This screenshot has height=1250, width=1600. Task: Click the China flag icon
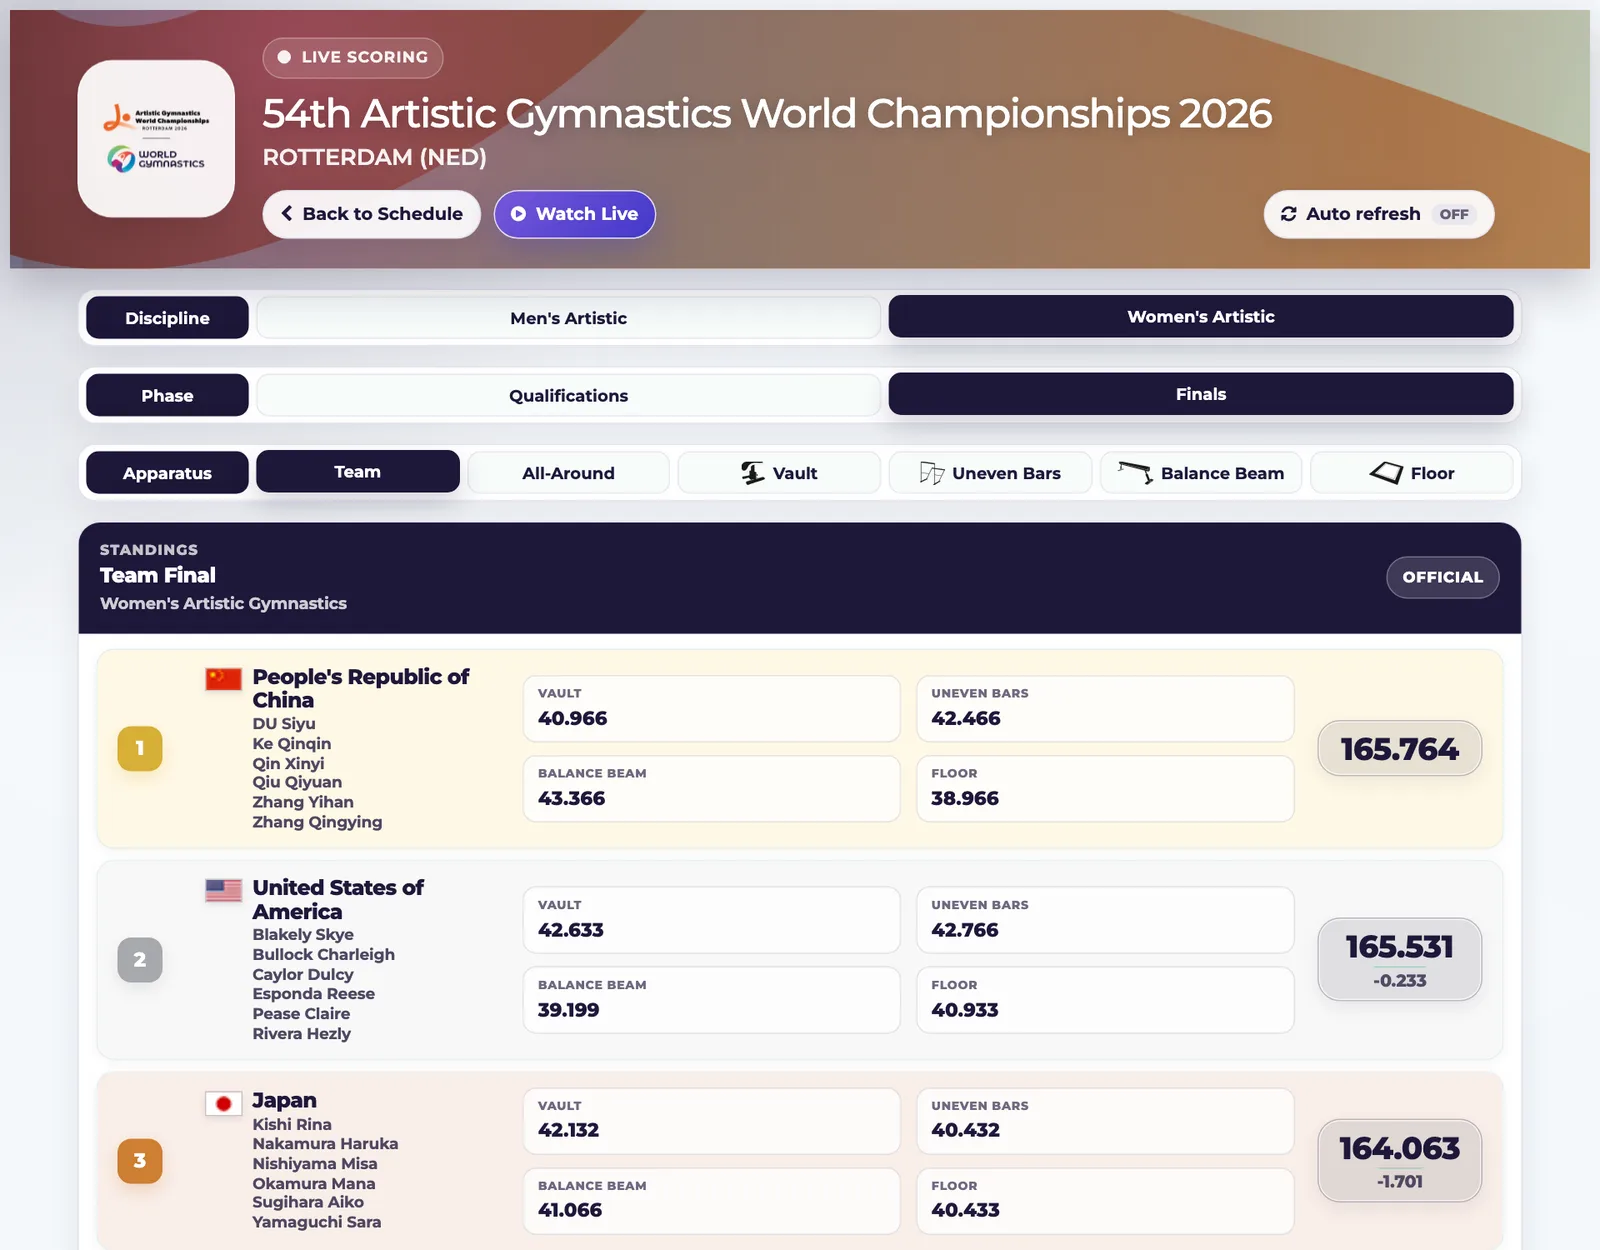223,679
